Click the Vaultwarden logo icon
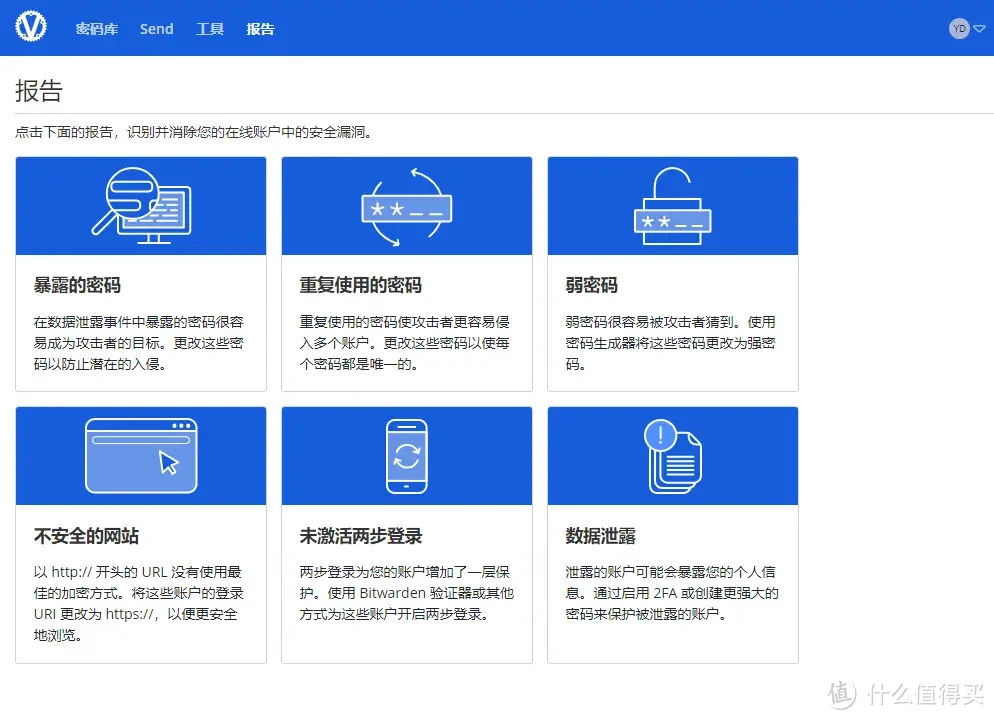 tap(31, 28)
